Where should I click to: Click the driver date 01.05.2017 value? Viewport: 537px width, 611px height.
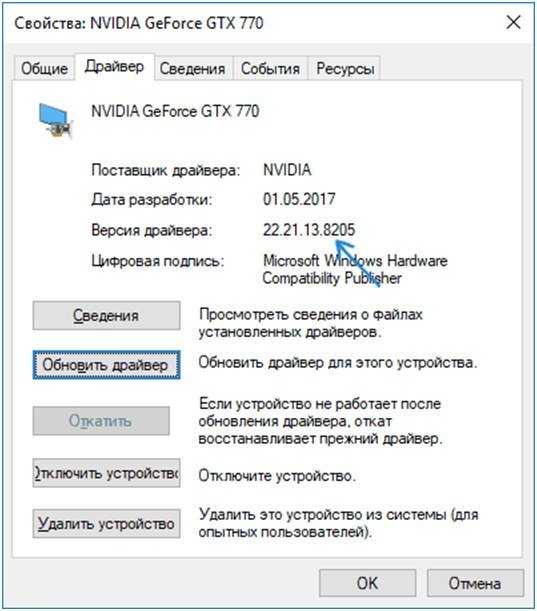(x=299, y=199)
